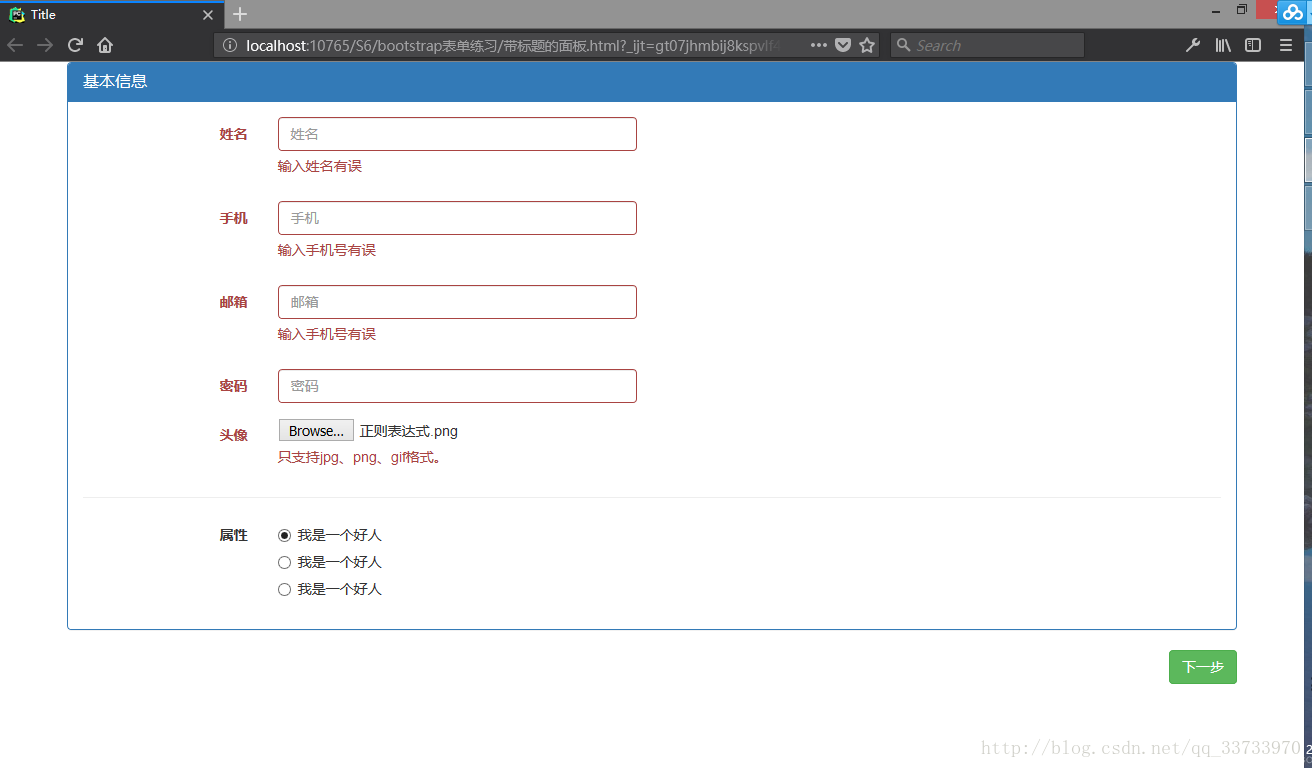Click the browser back arrow
Image resolution: width=1312 pixels, height=768 pixels.
(x=15, y=45)
